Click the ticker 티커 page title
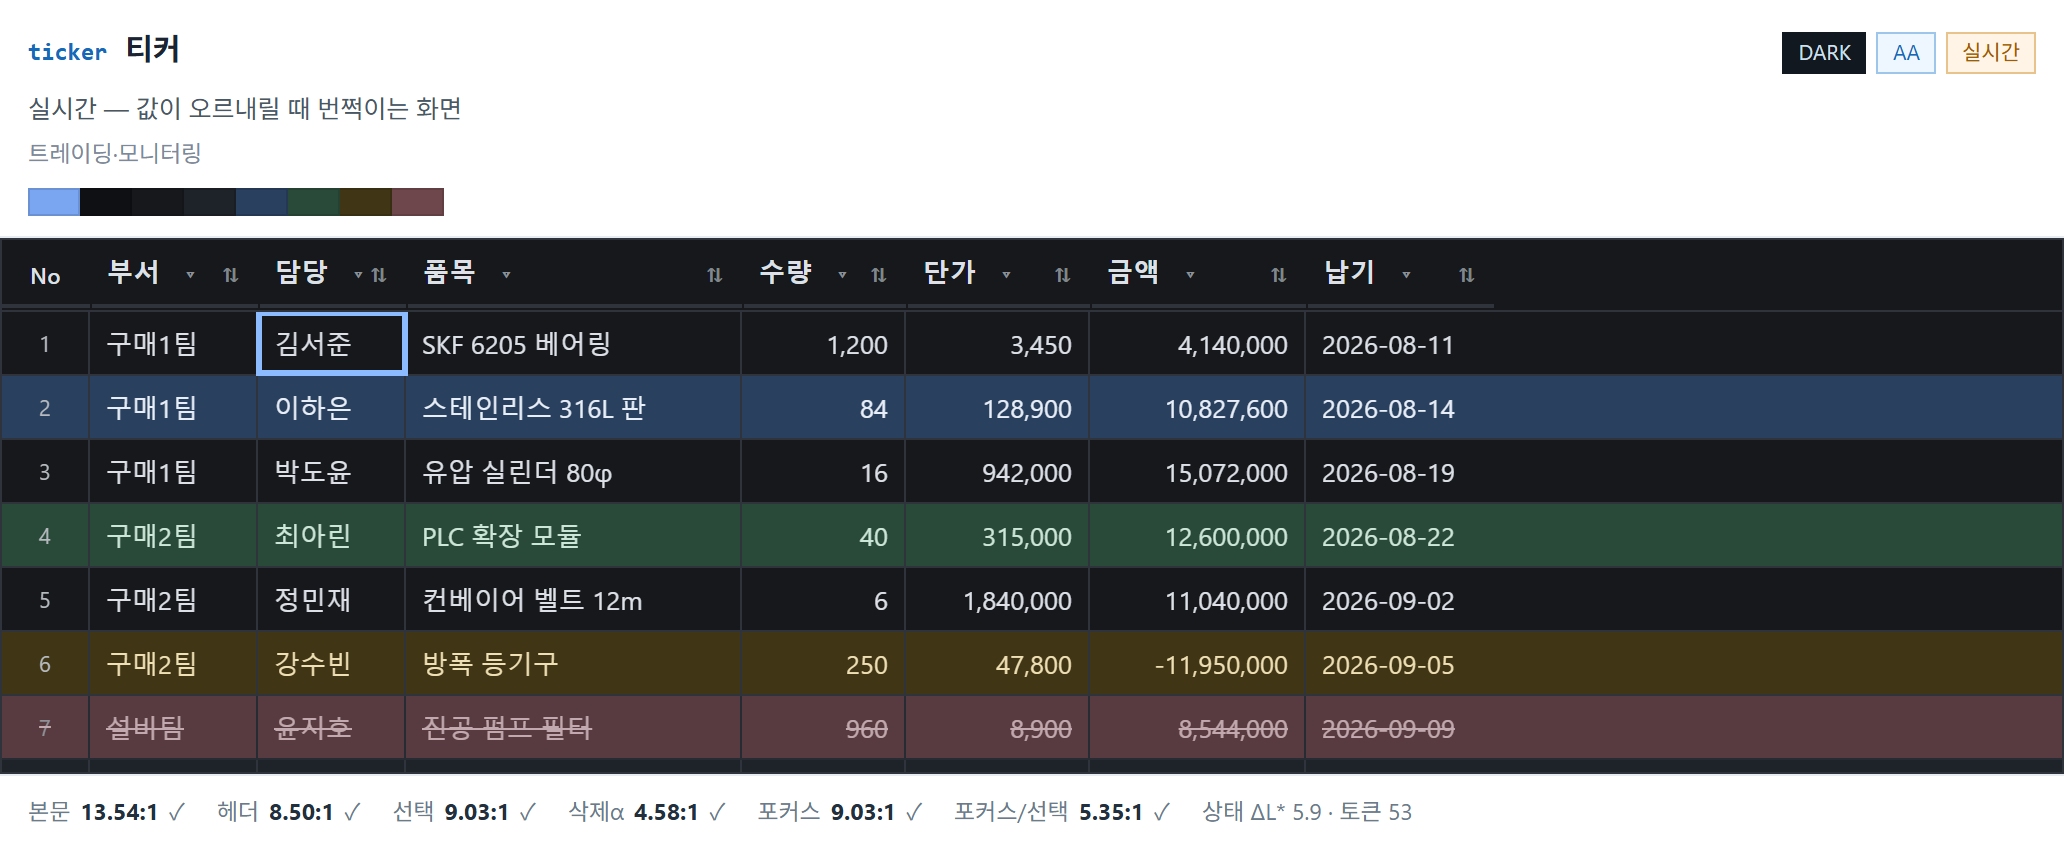 pyautogui.click(x=104, y=50)
